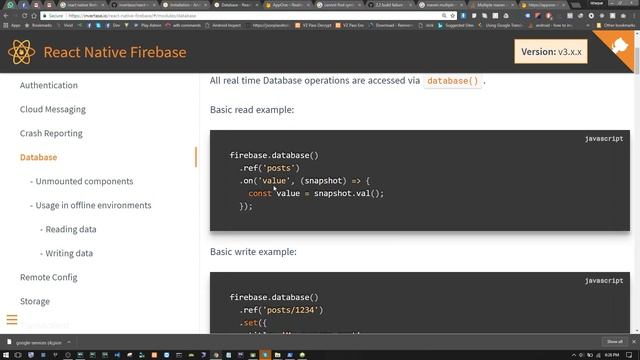Click the database() inline code text
This screenshot has height=360, width=640.
tap(453, 81)
